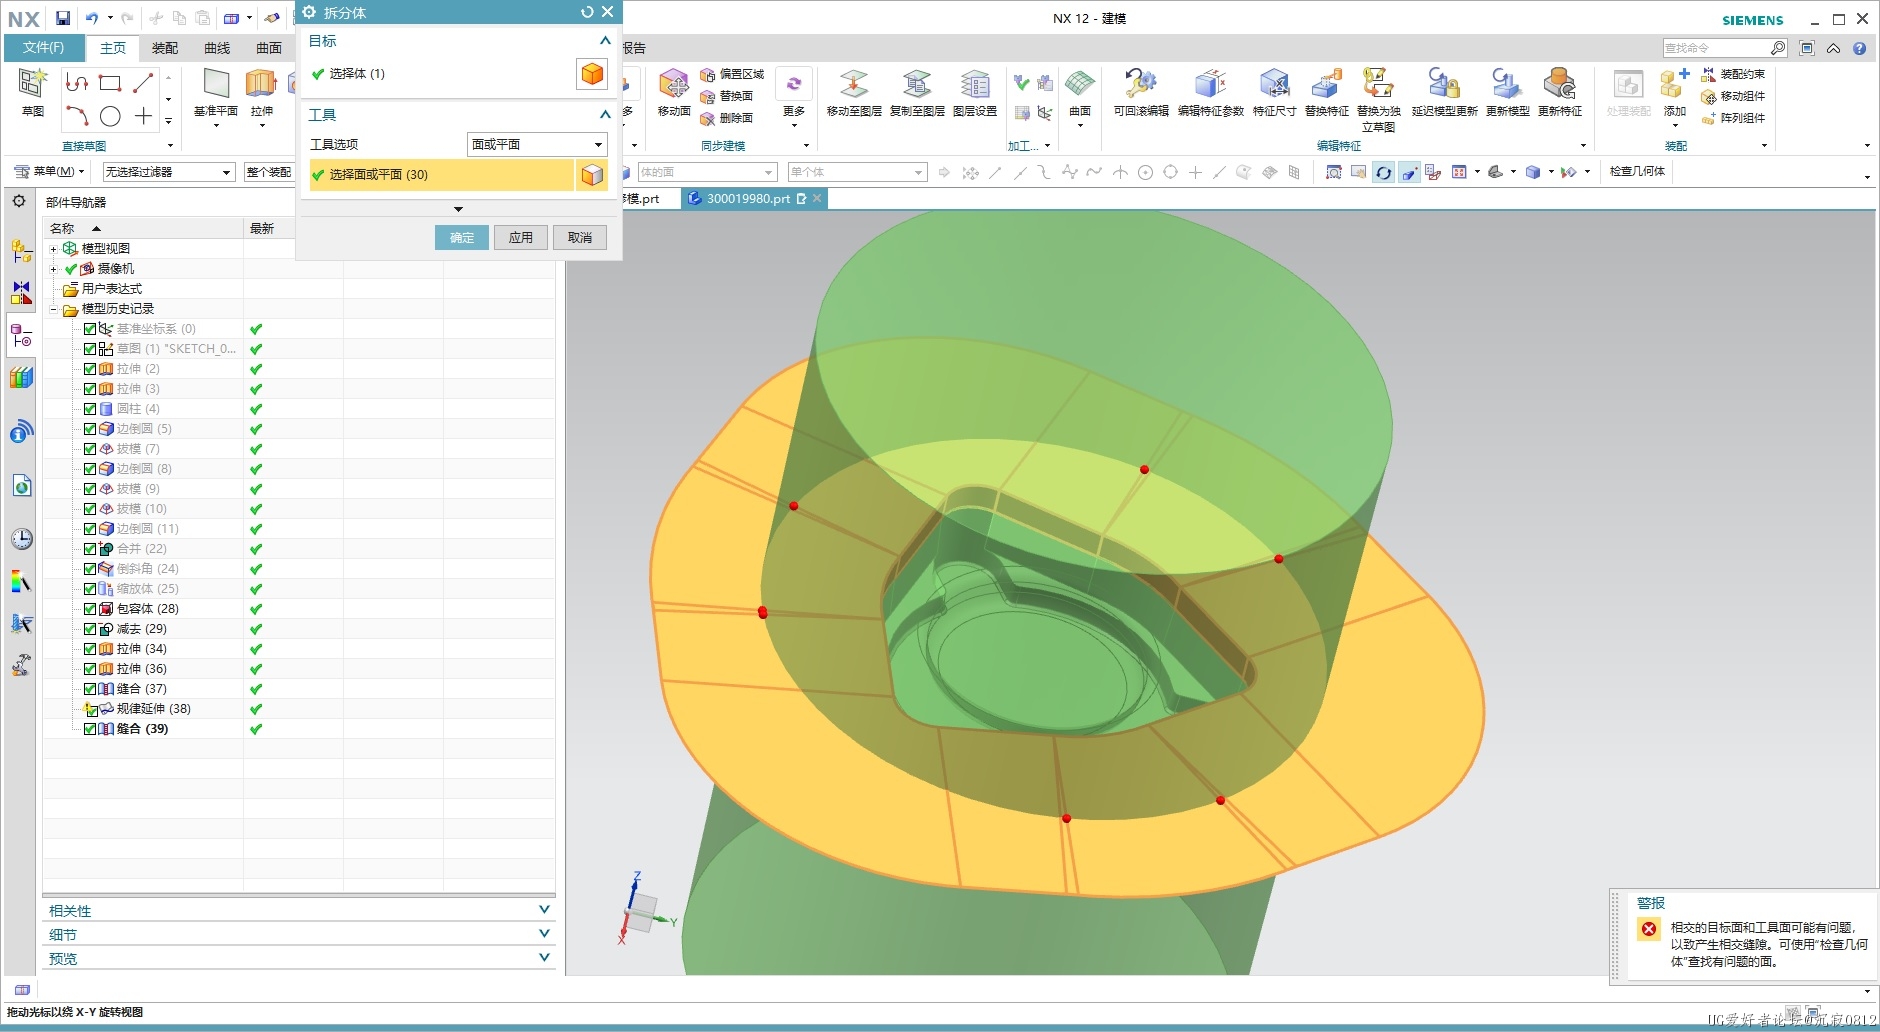The image size is (1880, 1032).
Task: Click Delete Face (删除面) icon
Action: (x=708, y=119)
